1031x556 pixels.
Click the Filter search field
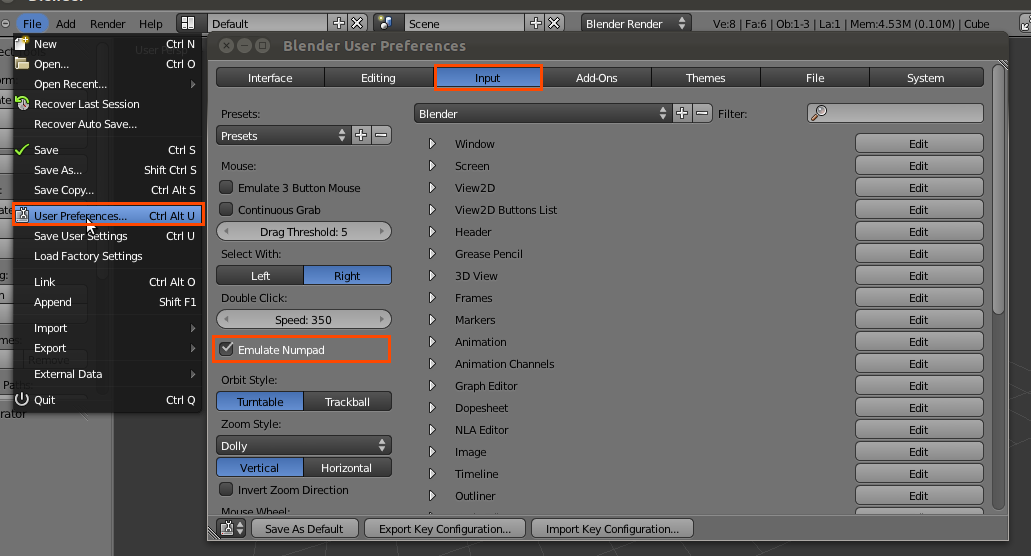click(895, 114)
